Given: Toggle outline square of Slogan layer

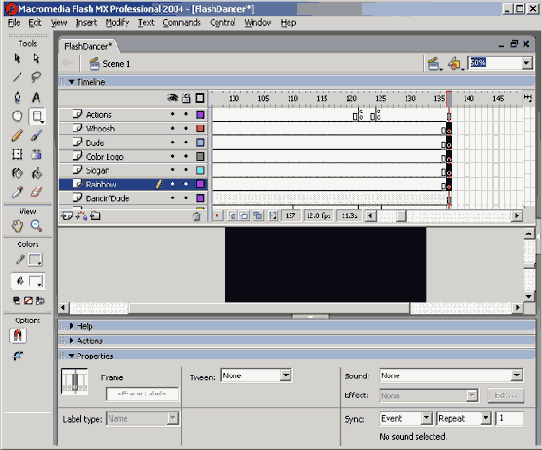Looking at the screenshot, I should tap(200, 170).
